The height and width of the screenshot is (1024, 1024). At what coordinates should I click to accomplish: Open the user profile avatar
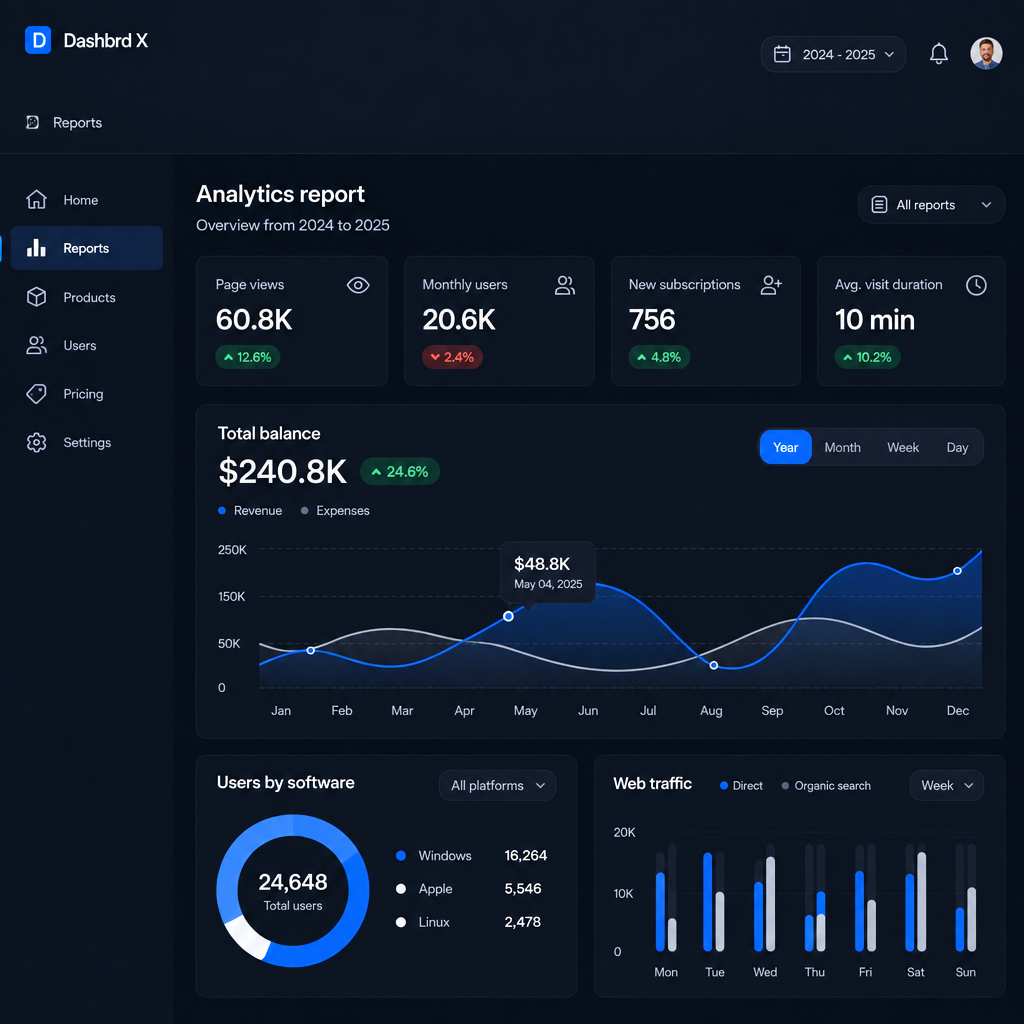tap(986, 54)
